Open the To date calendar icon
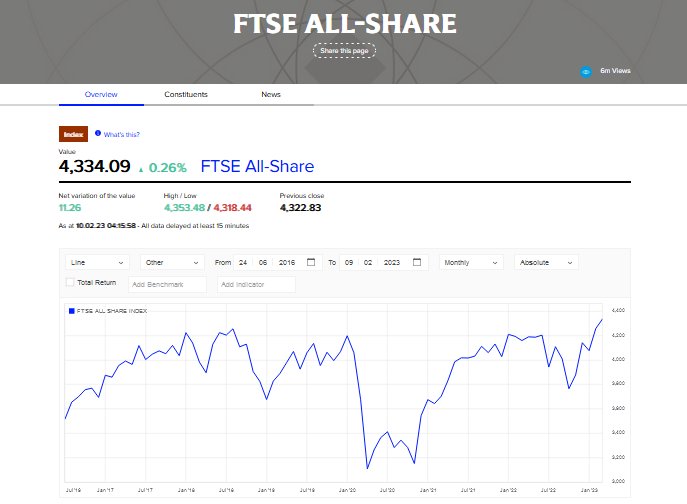The height and width of the screenshot is (504, 687). [x=417, y=262]
